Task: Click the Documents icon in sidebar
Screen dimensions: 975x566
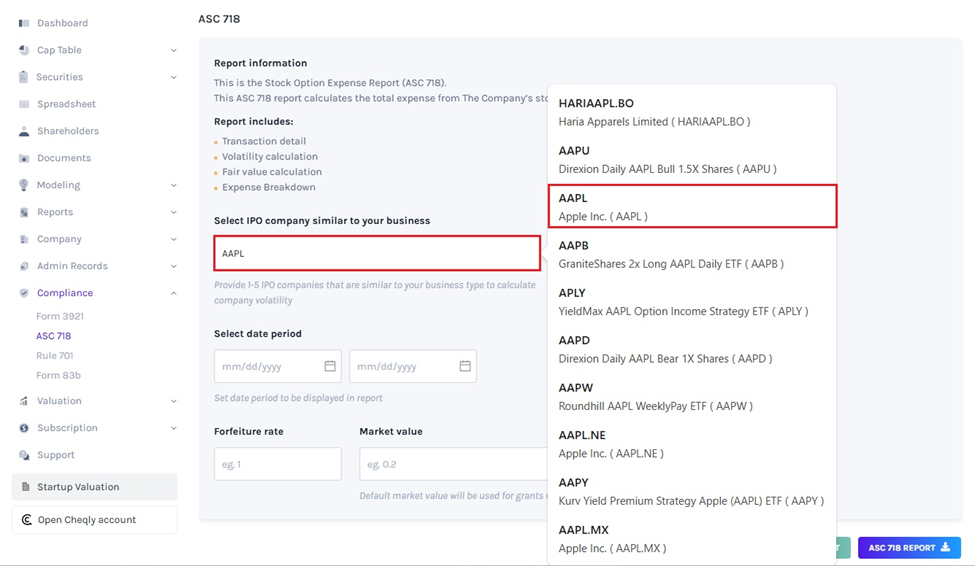Action: point(24,158)
